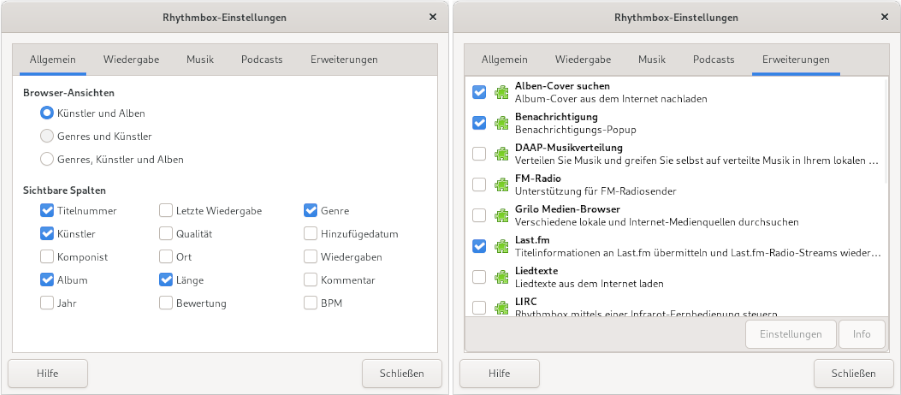Close the right Rhythmbox-Einstellungen window
Screen dimensions: 901x395
click(885, 17)
